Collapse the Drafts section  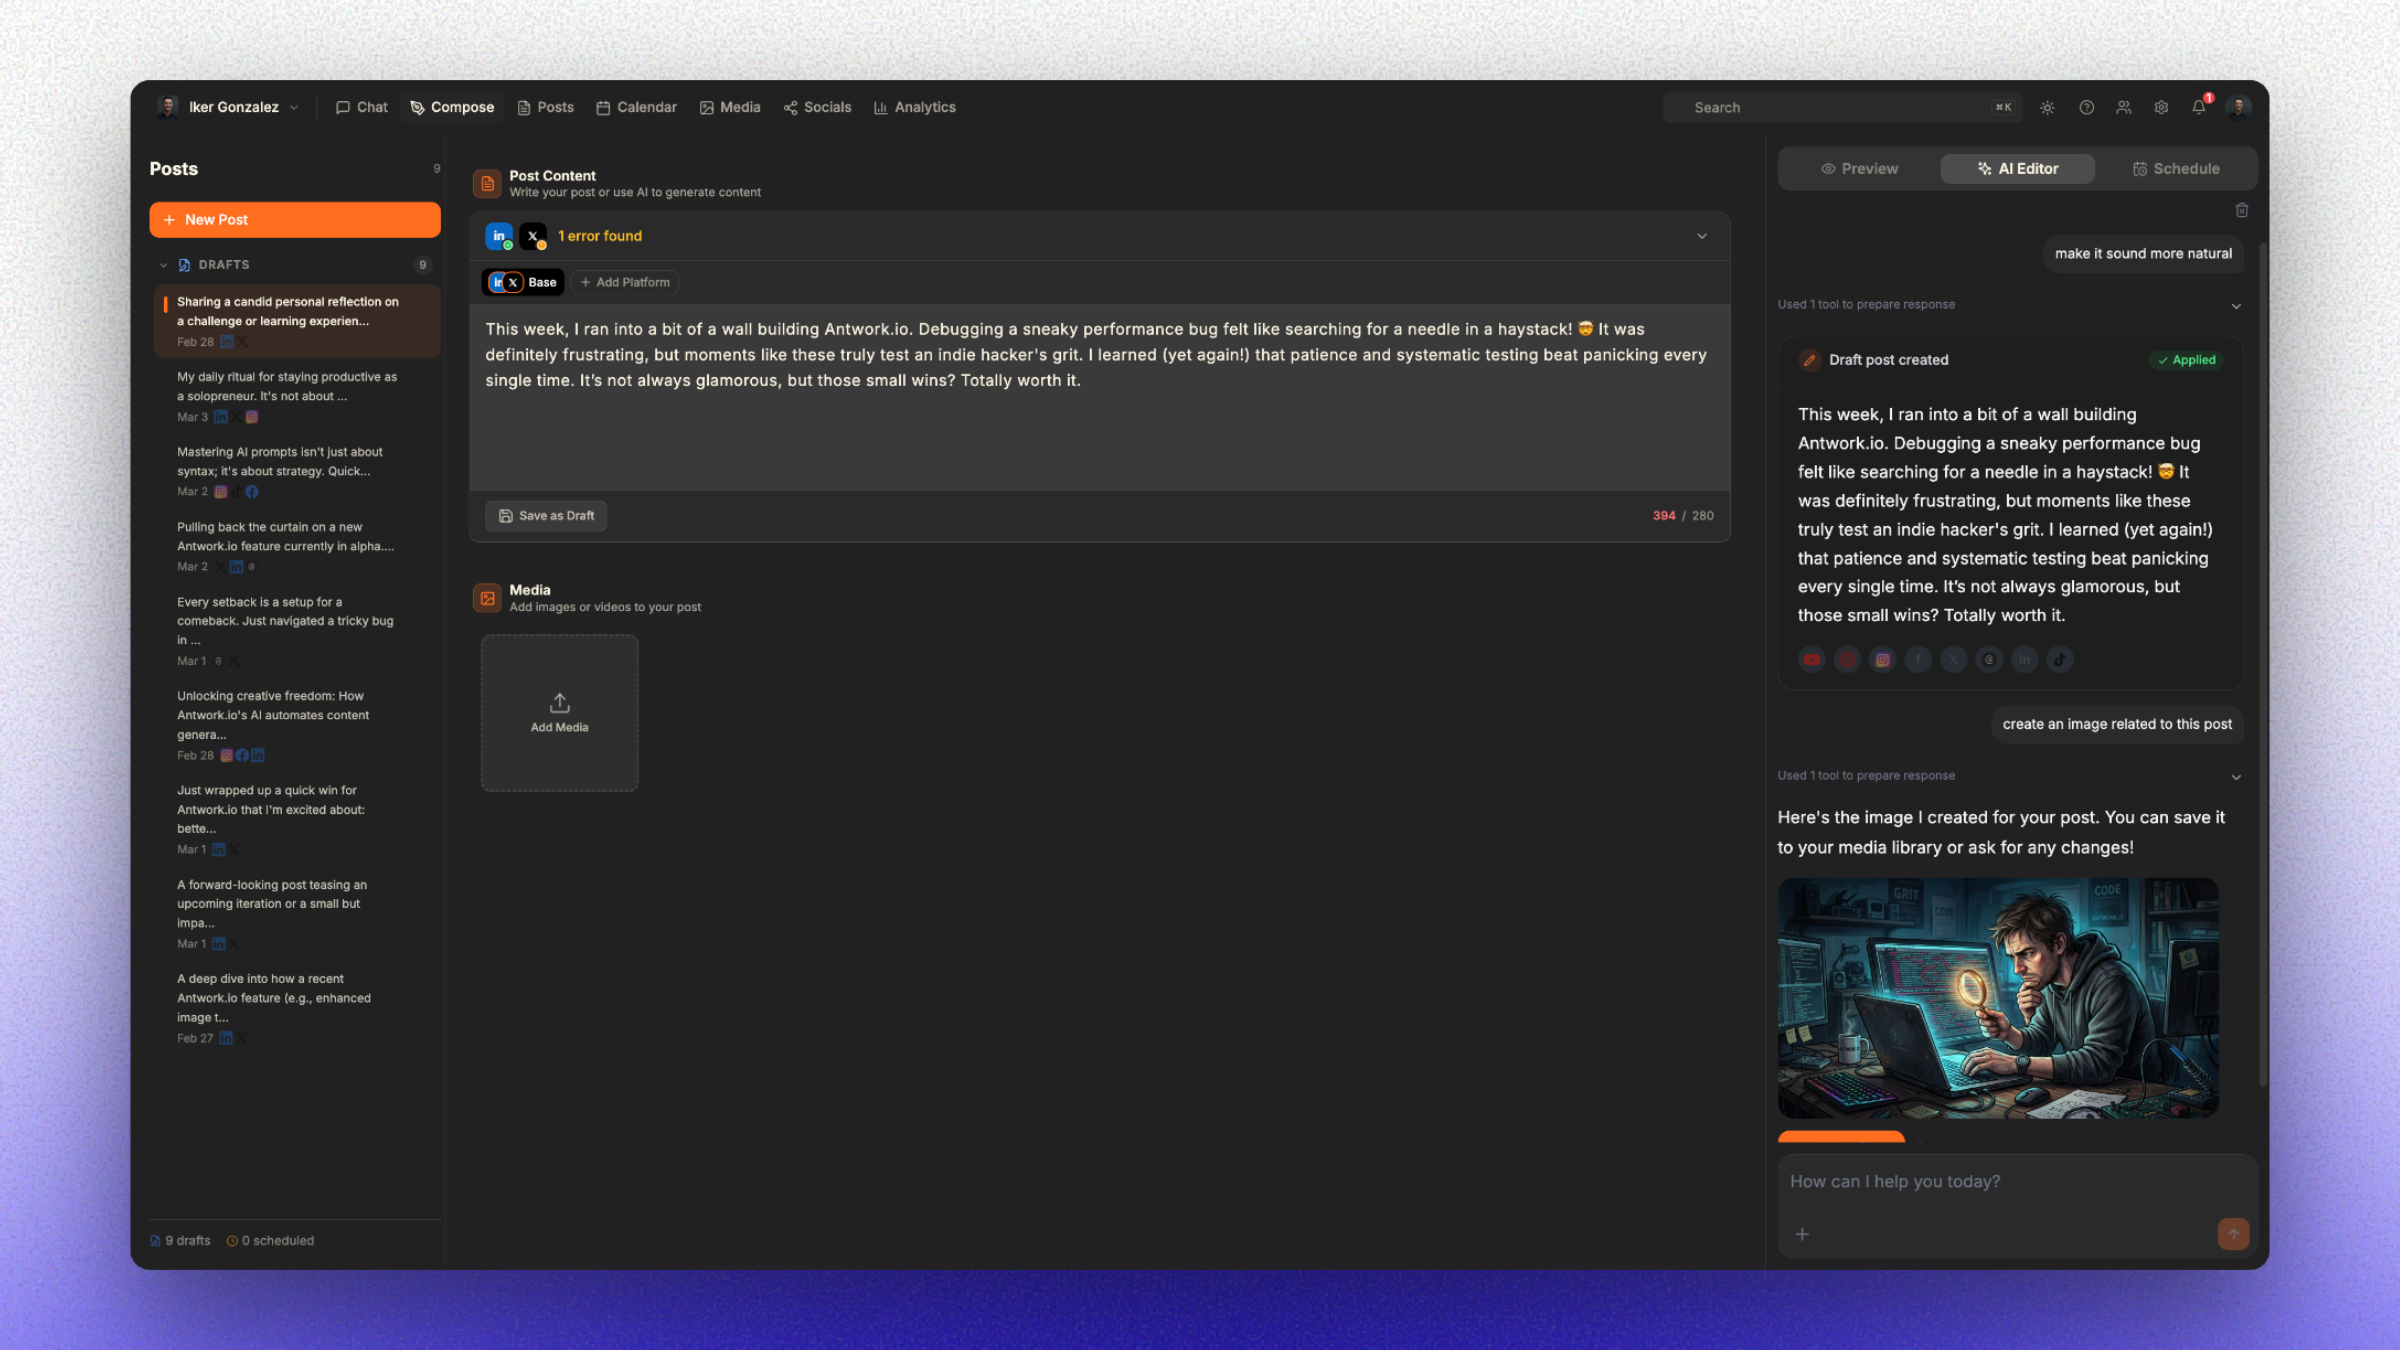click(x=164, y=264)
